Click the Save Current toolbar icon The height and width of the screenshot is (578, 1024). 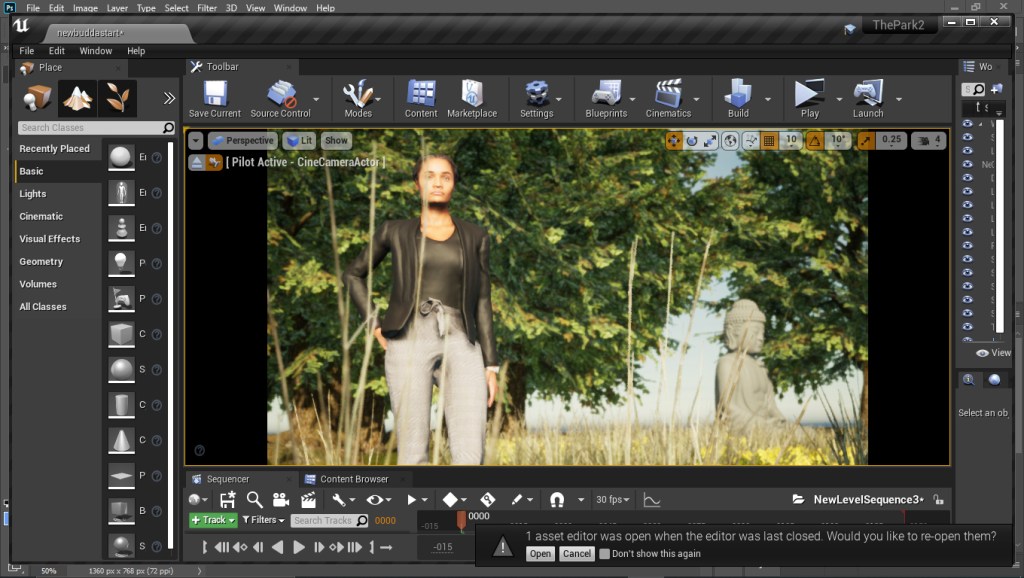click(x=214, y=95)
